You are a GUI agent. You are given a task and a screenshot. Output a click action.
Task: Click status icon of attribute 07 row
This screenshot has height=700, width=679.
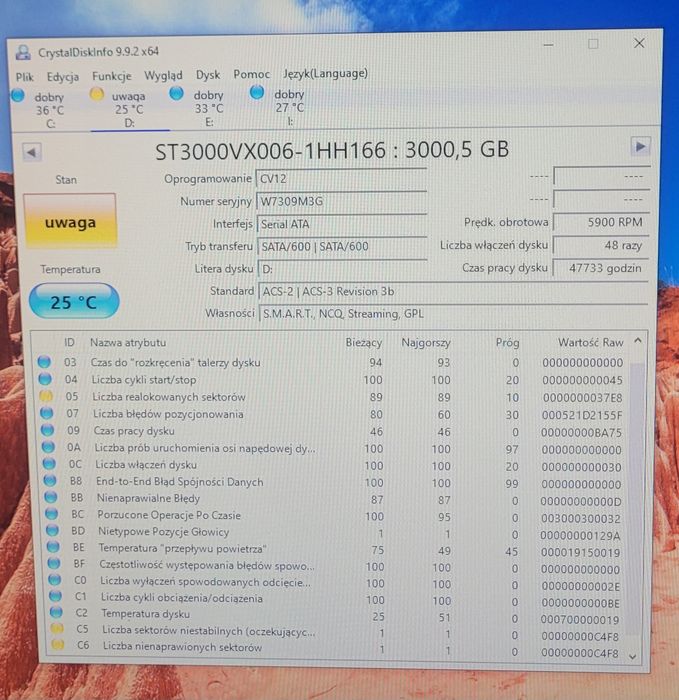point(46,413)
